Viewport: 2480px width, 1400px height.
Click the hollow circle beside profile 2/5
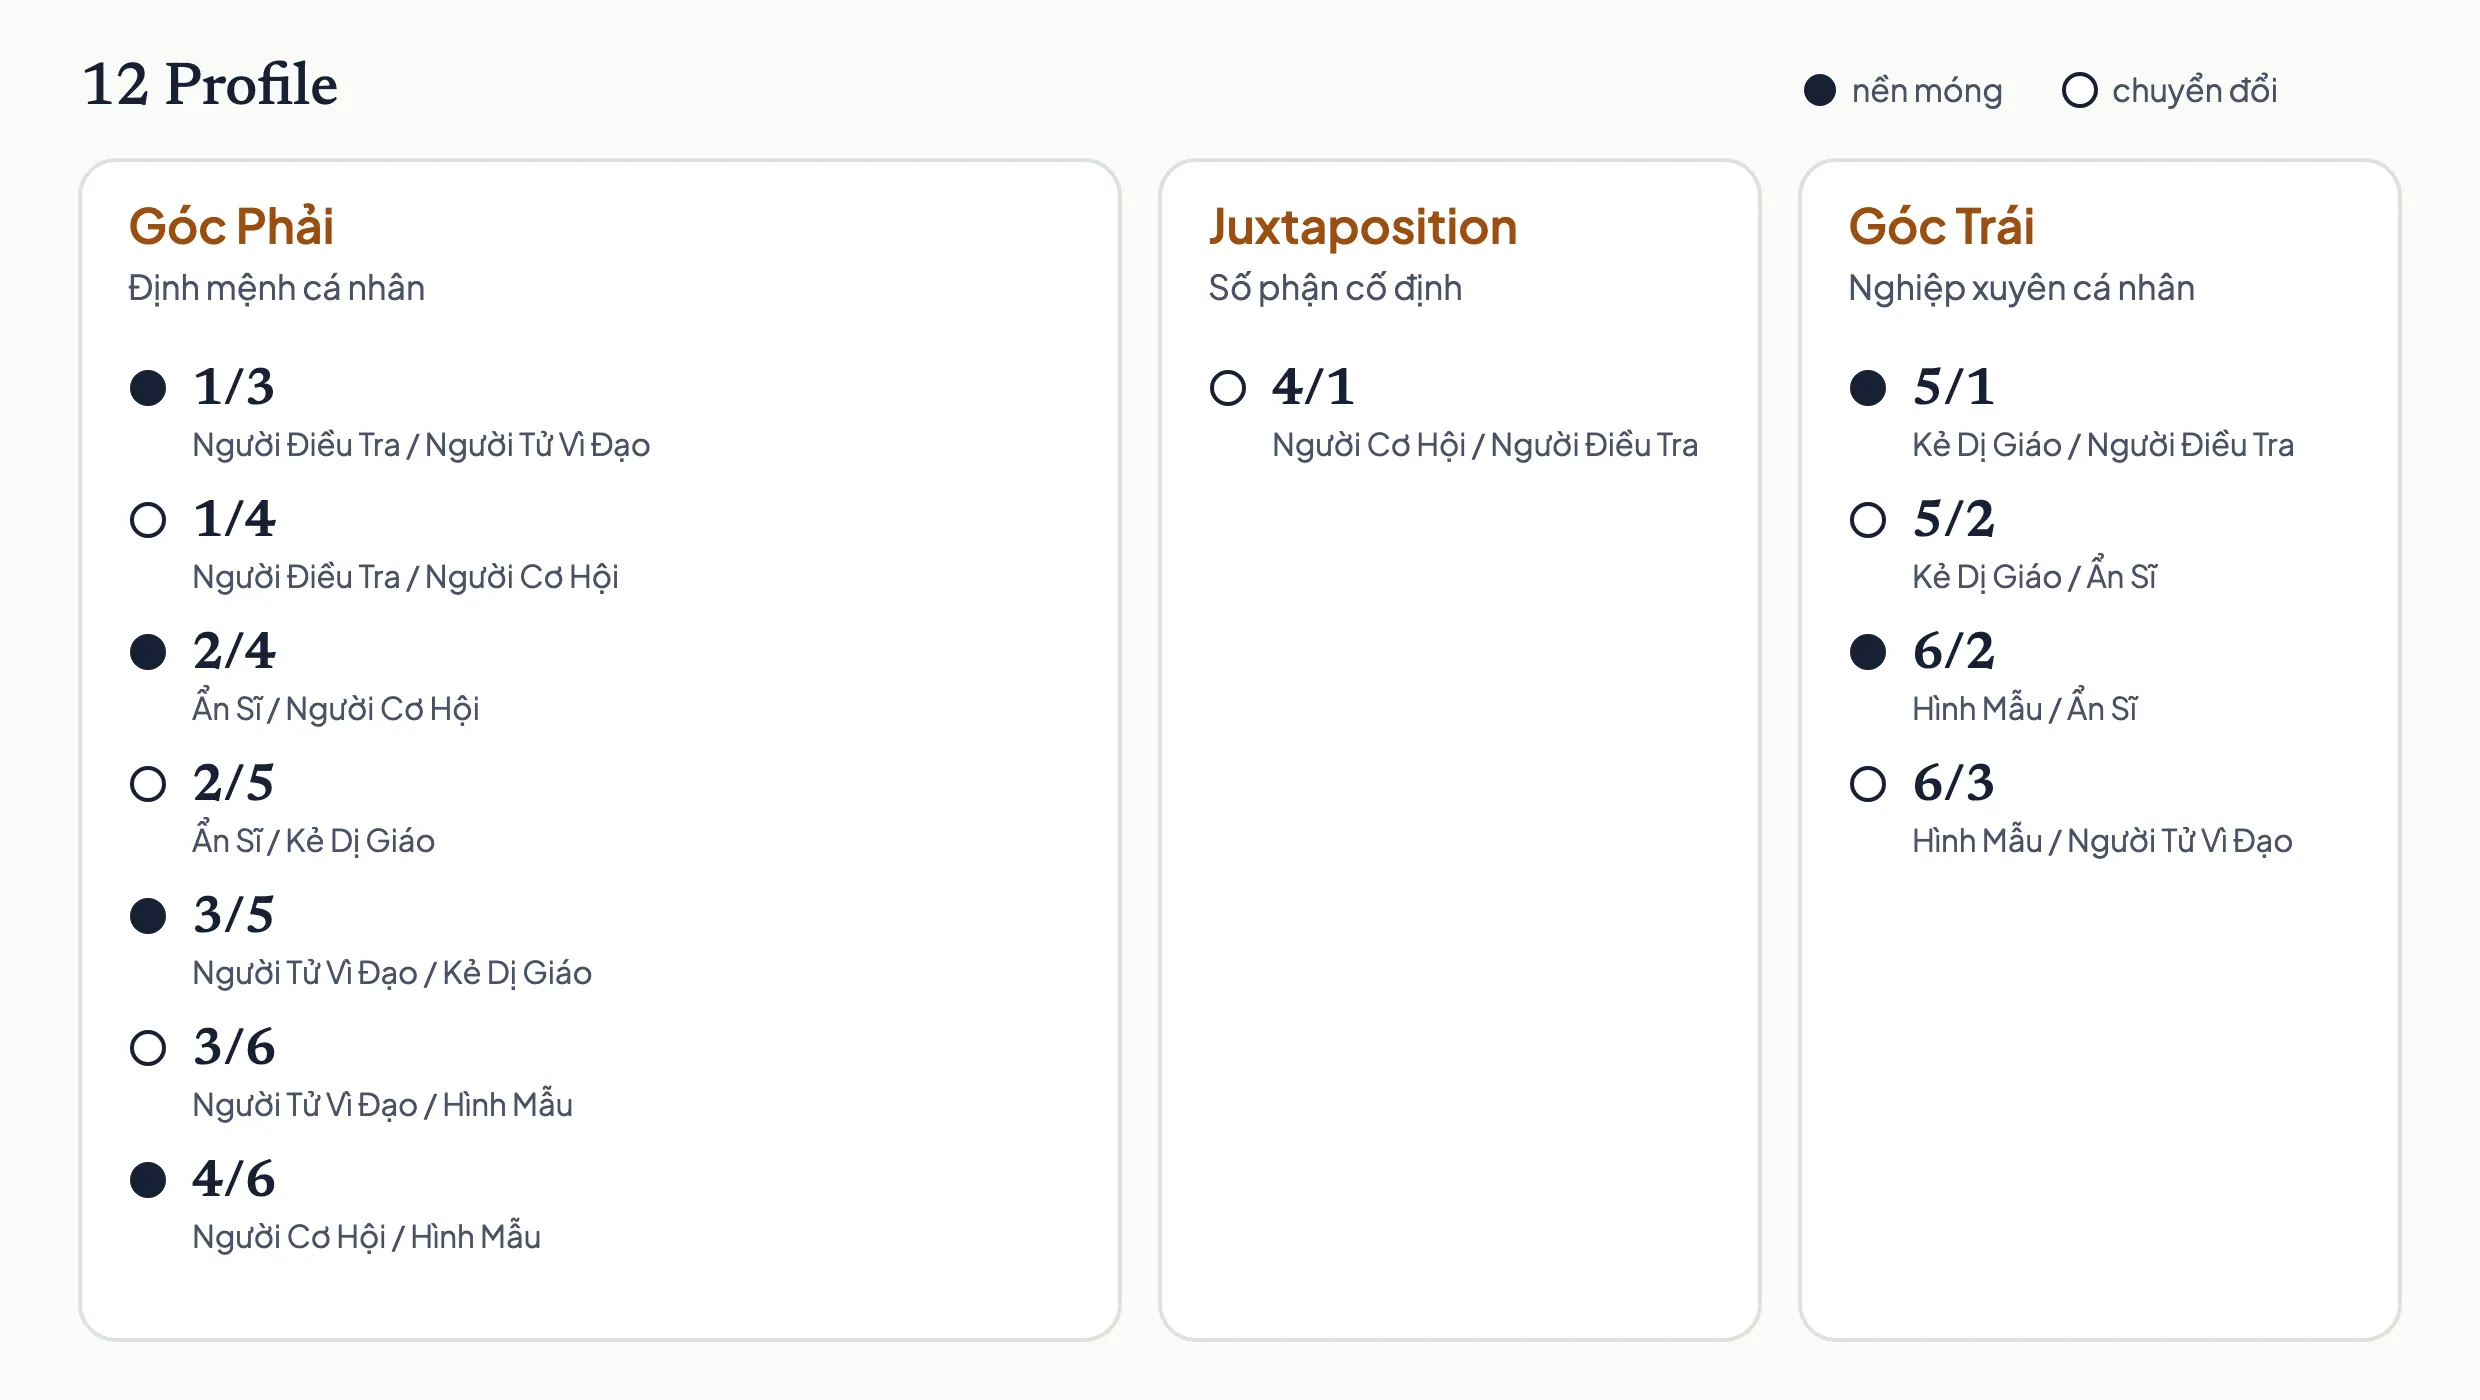click(148, 784)
